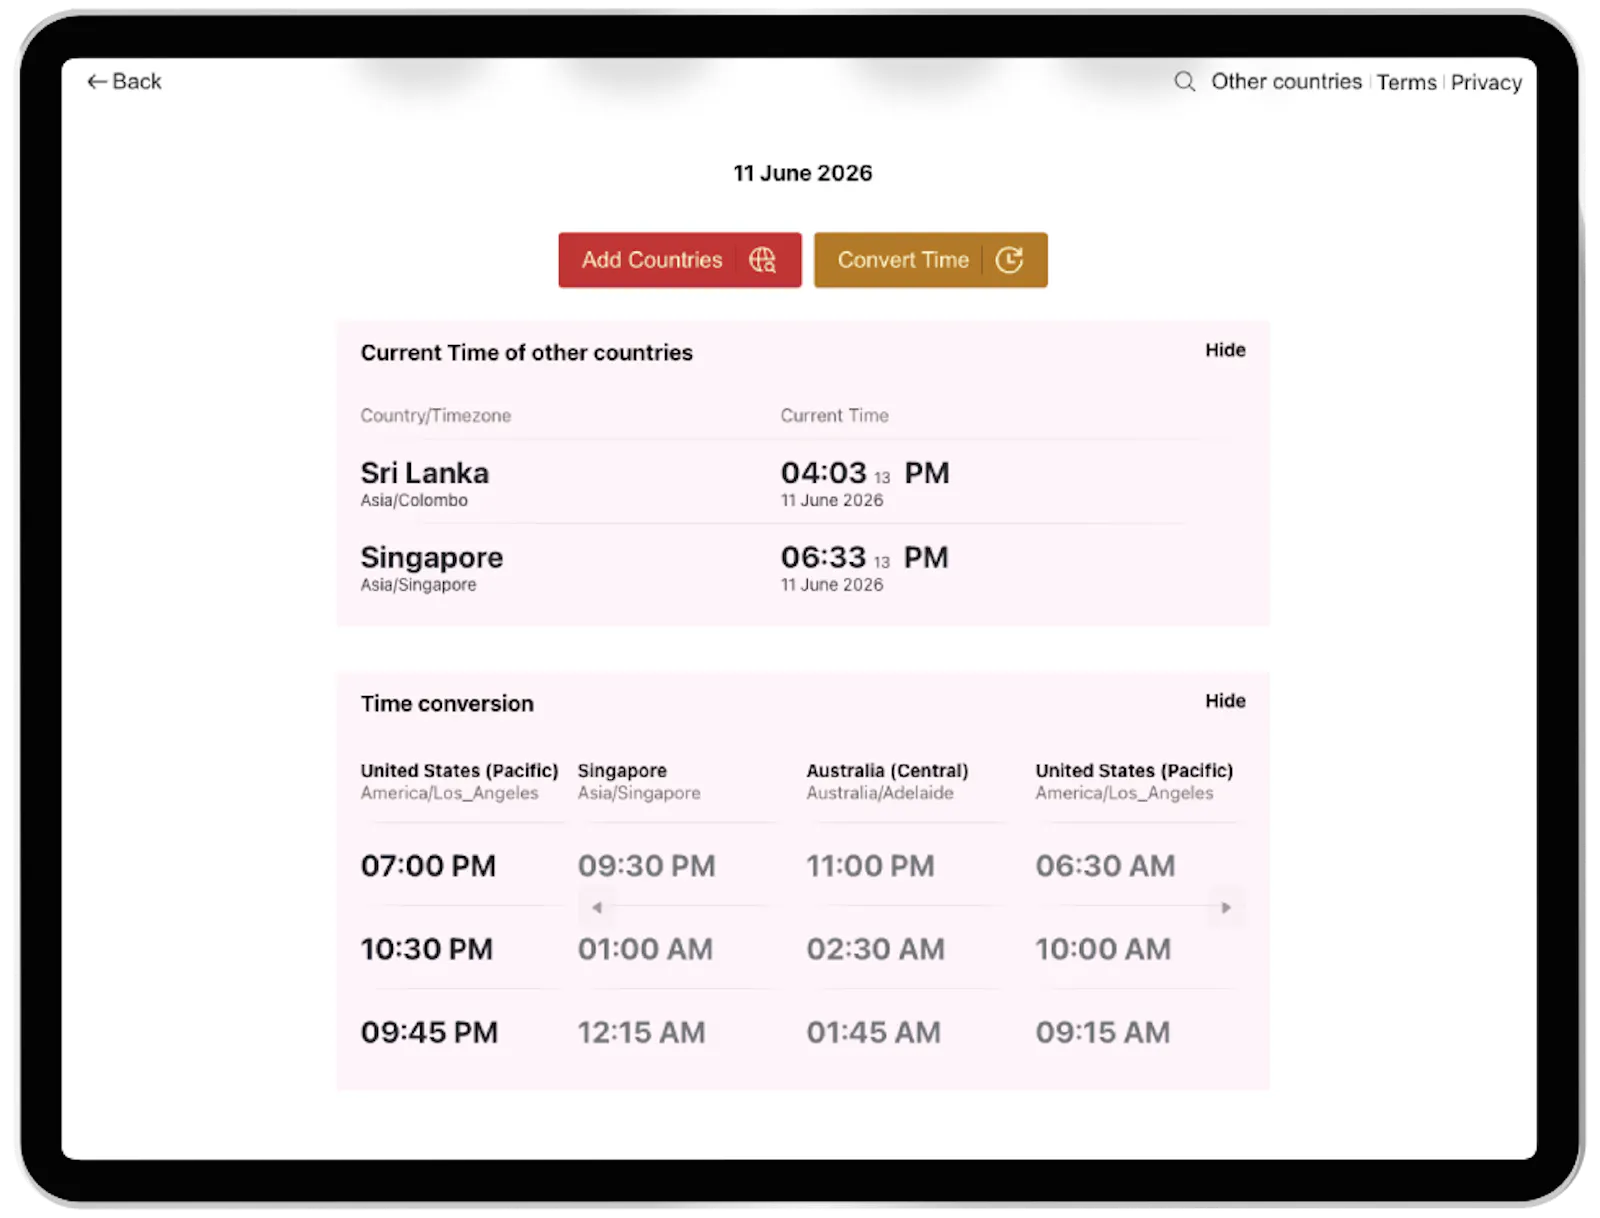This screenshot has width=1600, height=1218.
Task: Click the Australia (Central) column header
Action: 887,771
